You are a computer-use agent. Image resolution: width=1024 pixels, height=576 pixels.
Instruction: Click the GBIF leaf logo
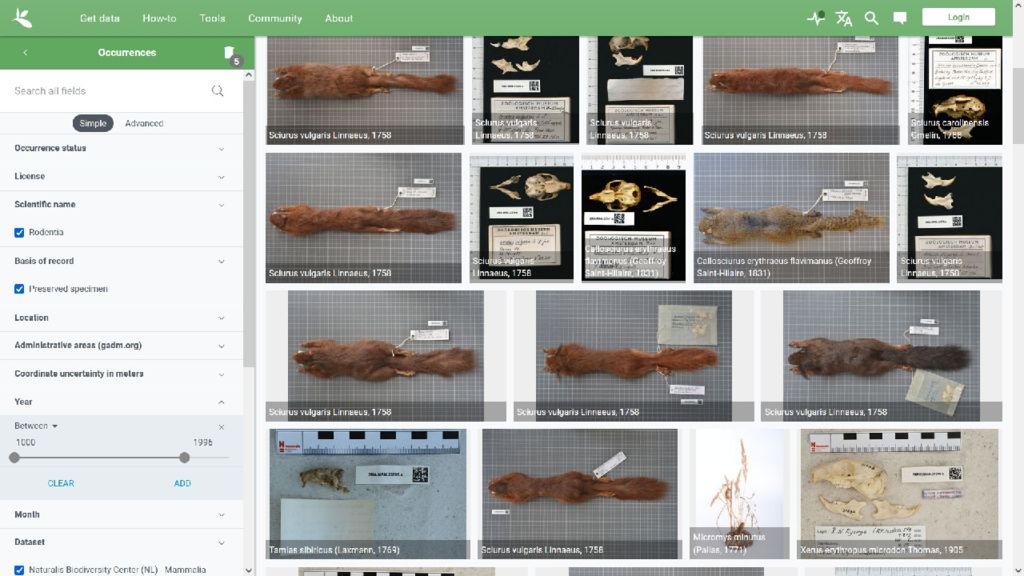tap(22, 18)
